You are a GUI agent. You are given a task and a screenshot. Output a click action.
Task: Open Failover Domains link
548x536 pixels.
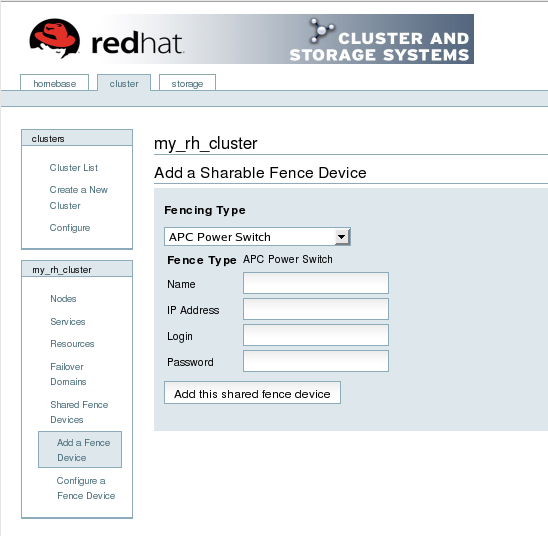click(68, 374)
